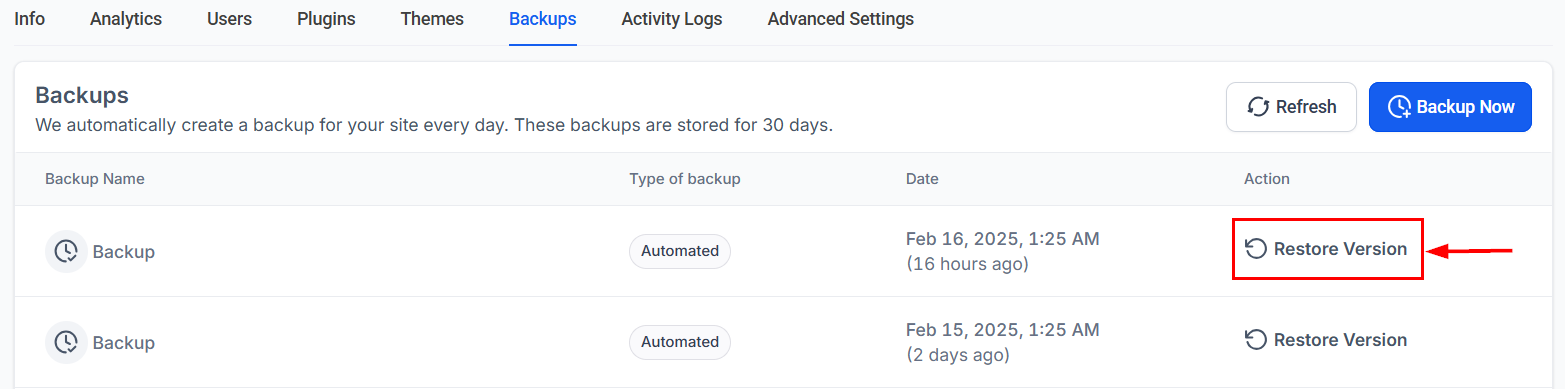This screenshot has height=389, width=1565.
Task: Click clock icon of Feb 15 backup
Action: click(x=66, y=342)
